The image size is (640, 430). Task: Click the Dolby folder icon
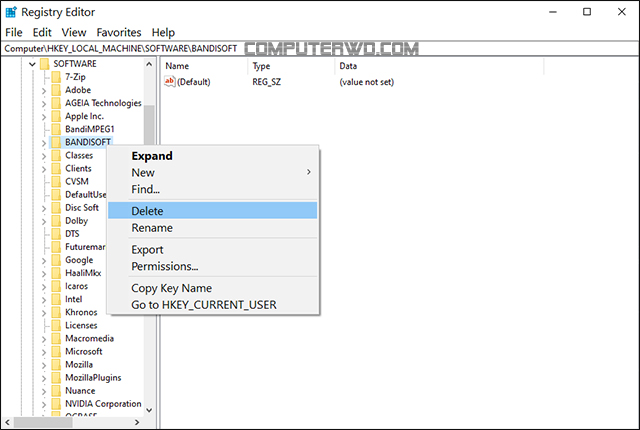(56, 221)
